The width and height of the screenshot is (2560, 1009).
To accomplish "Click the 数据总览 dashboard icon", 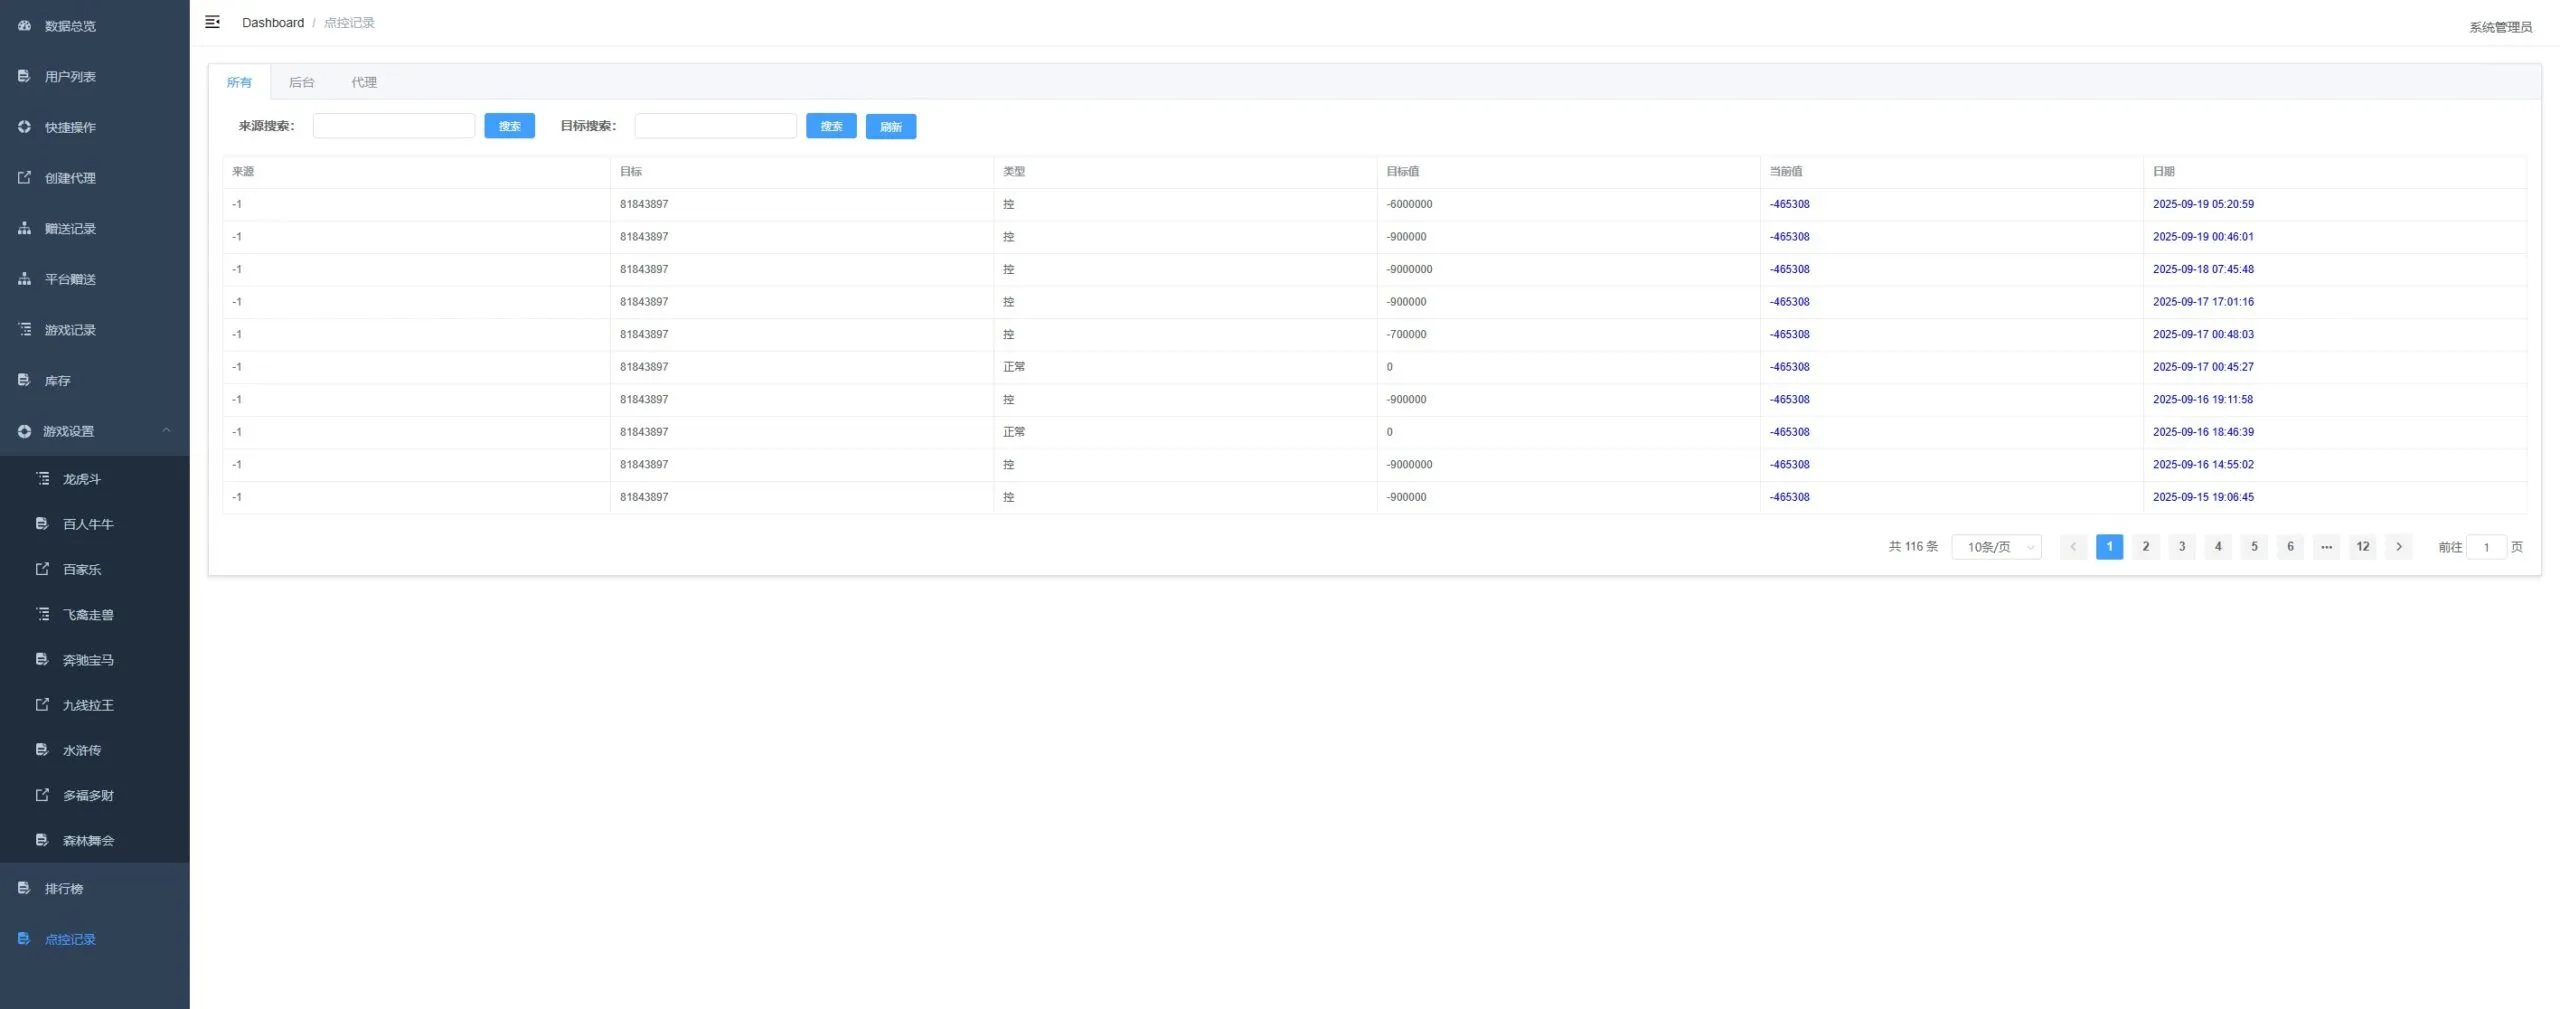I will 24,26.
